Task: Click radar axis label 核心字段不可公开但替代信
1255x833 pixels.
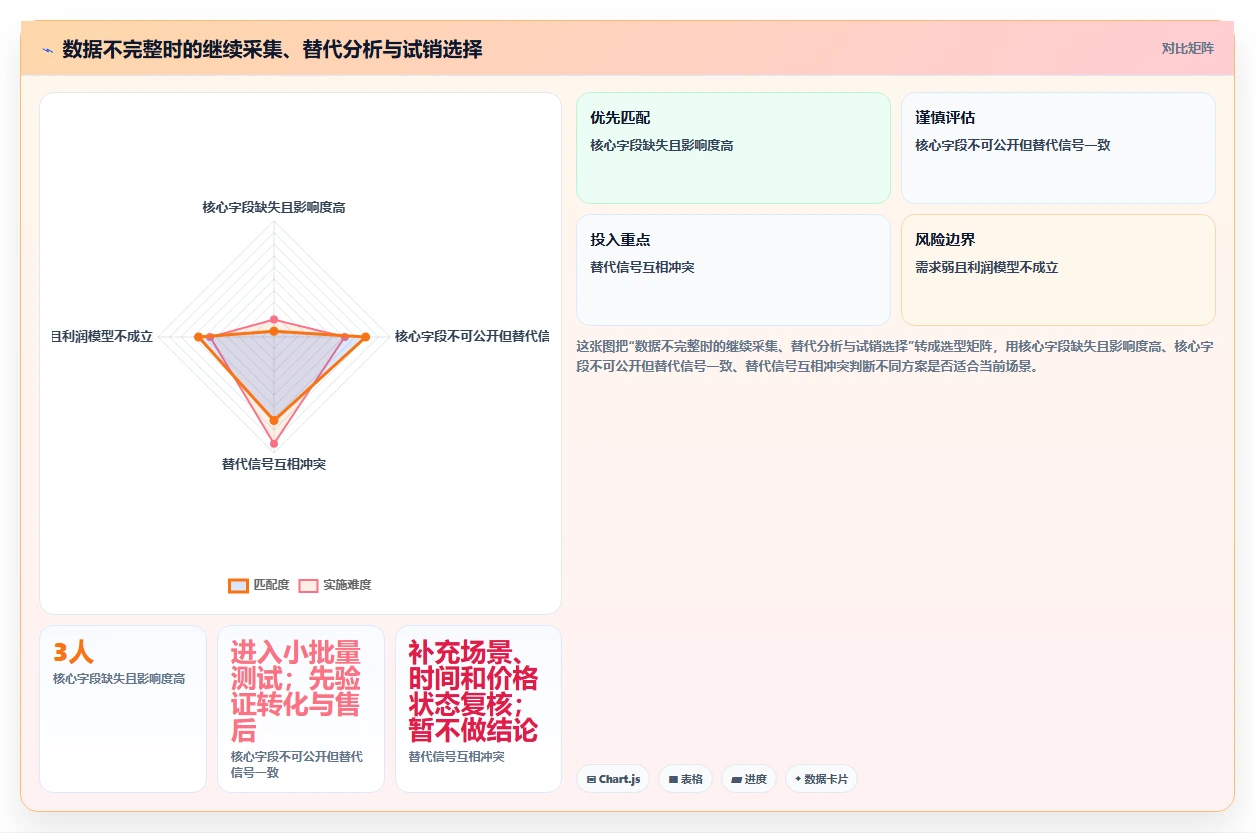Action: coord(471,336)
